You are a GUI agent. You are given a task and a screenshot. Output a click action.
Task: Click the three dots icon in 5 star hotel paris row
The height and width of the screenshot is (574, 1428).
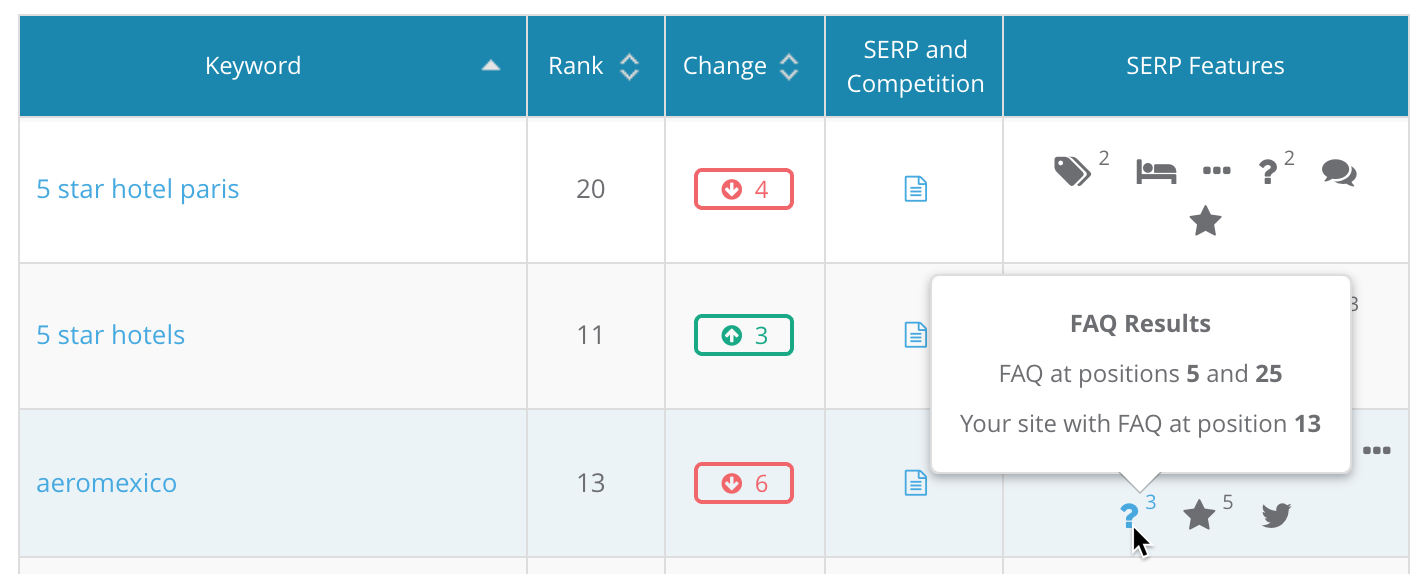[x=1216, y=172]
